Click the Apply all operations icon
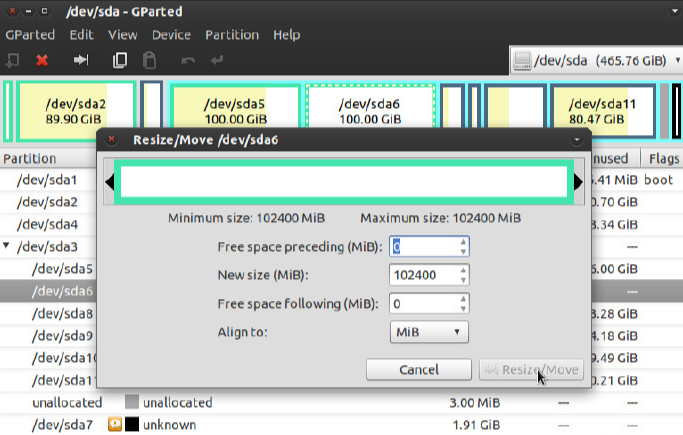 coord(217,60)
